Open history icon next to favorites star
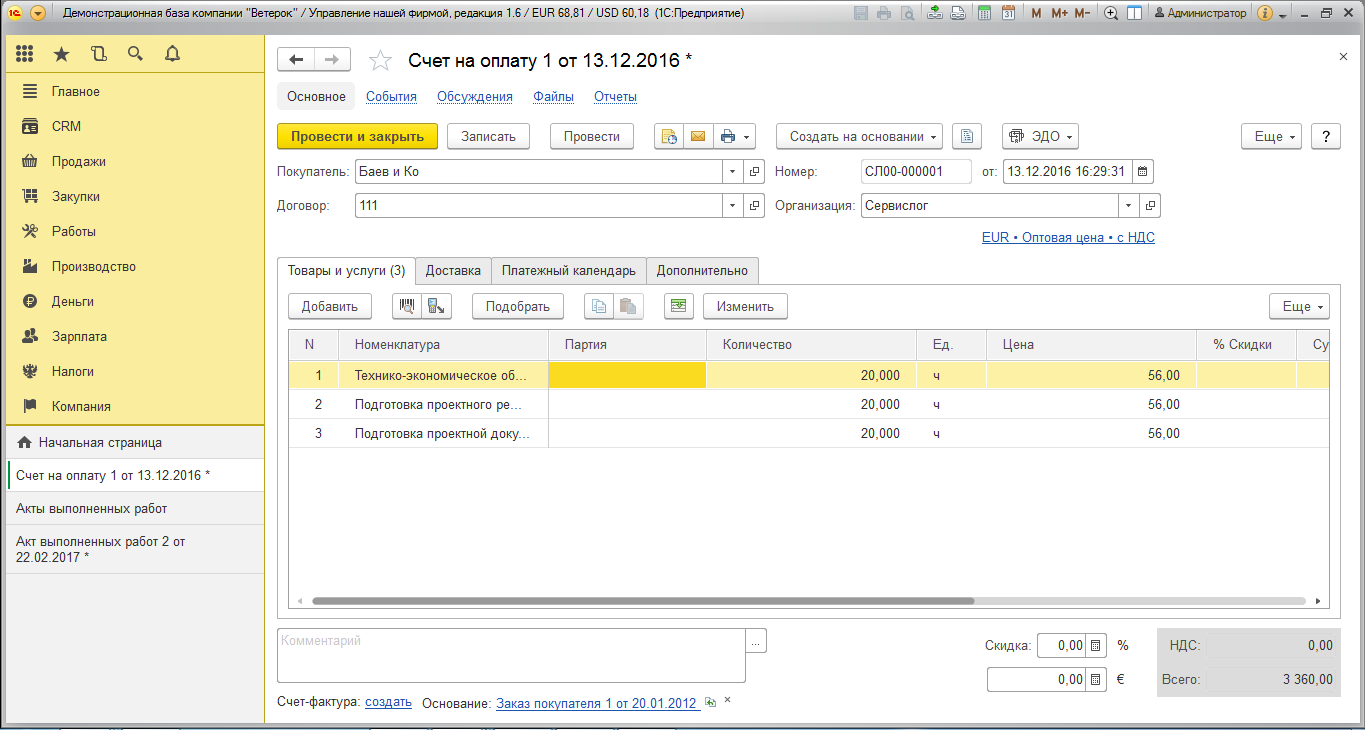This screenshot has height=730, width=1365. [98, 54]
